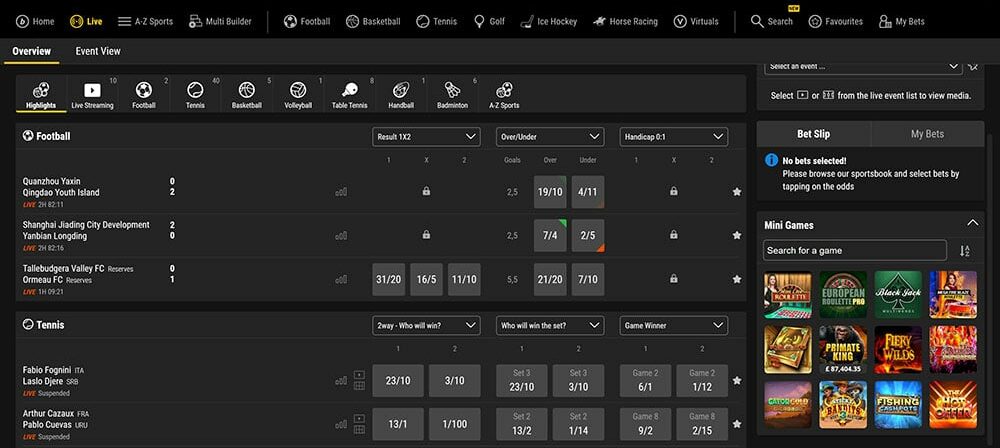Screen dimensions: 1000x448
Task: Open the Select an event dropdown
Action: coord(863,66)
